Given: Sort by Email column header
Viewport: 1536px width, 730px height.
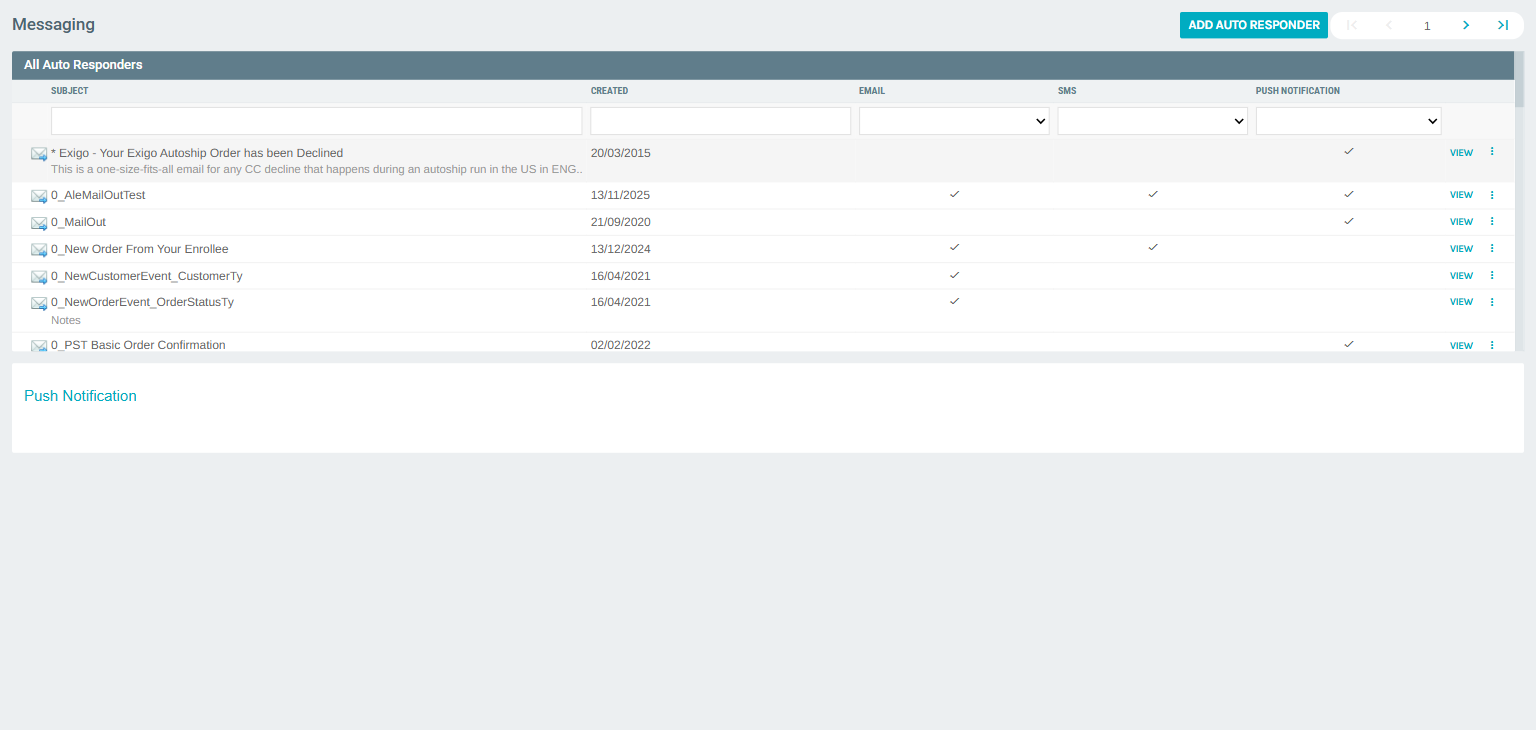Looking at the screenshot, I should click(872, 91).
